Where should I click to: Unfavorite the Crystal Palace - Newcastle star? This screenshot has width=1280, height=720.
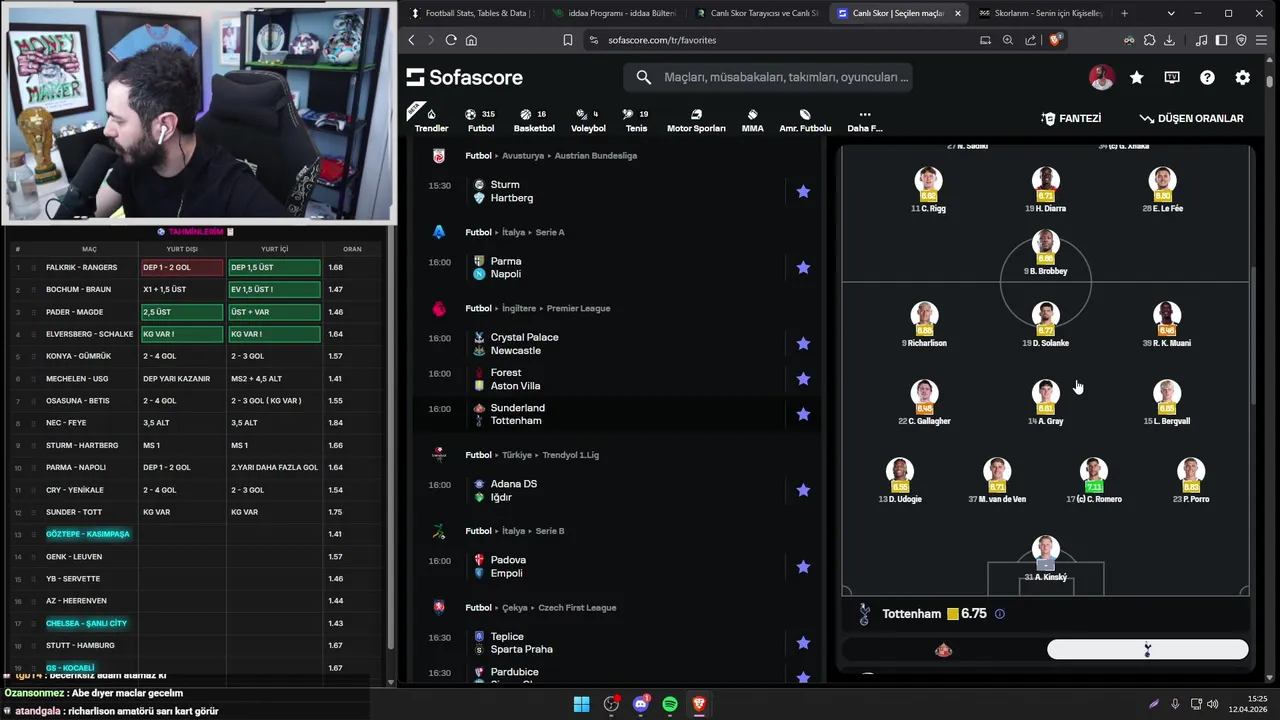803,343
